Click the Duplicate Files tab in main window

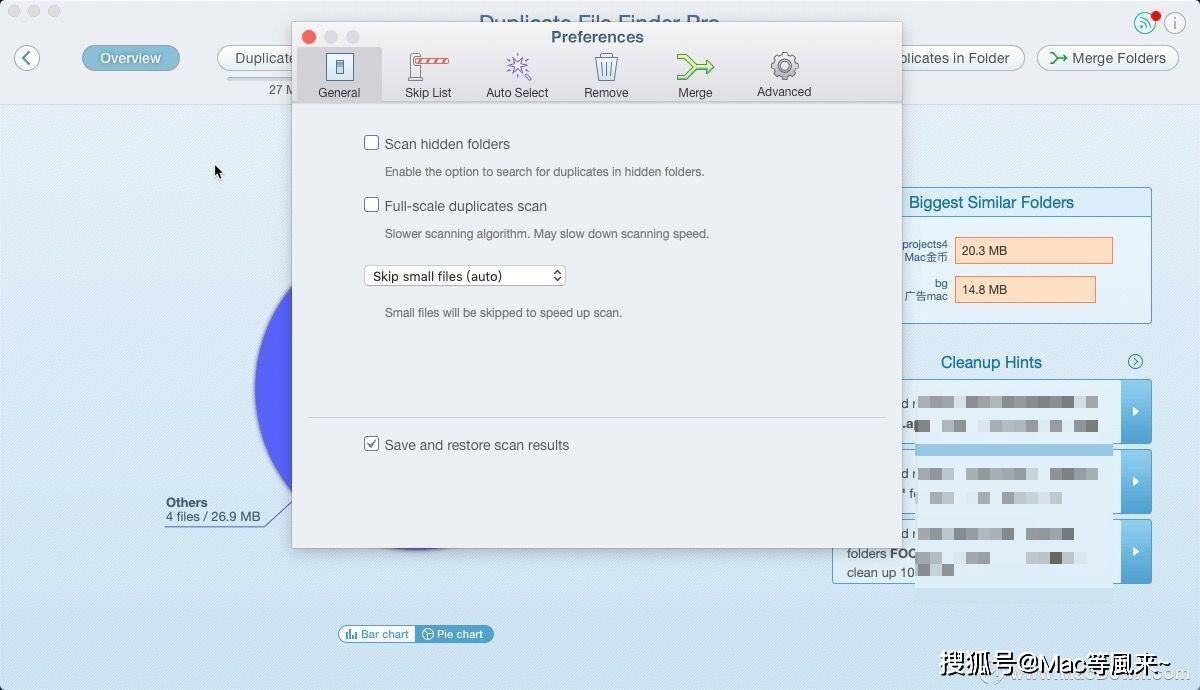(x=256, y=58)
